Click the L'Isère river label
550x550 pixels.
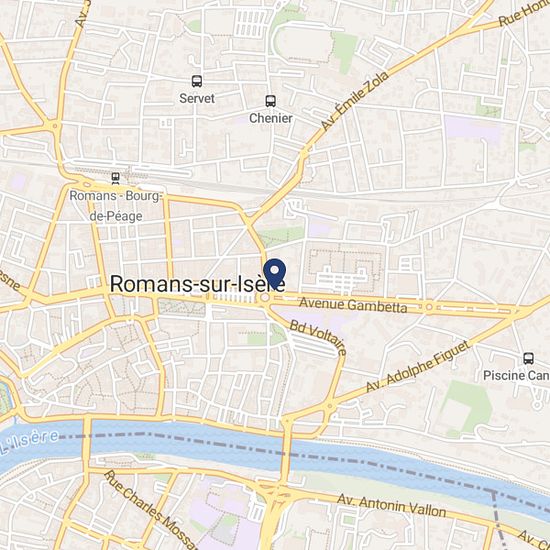pos(29,442)
